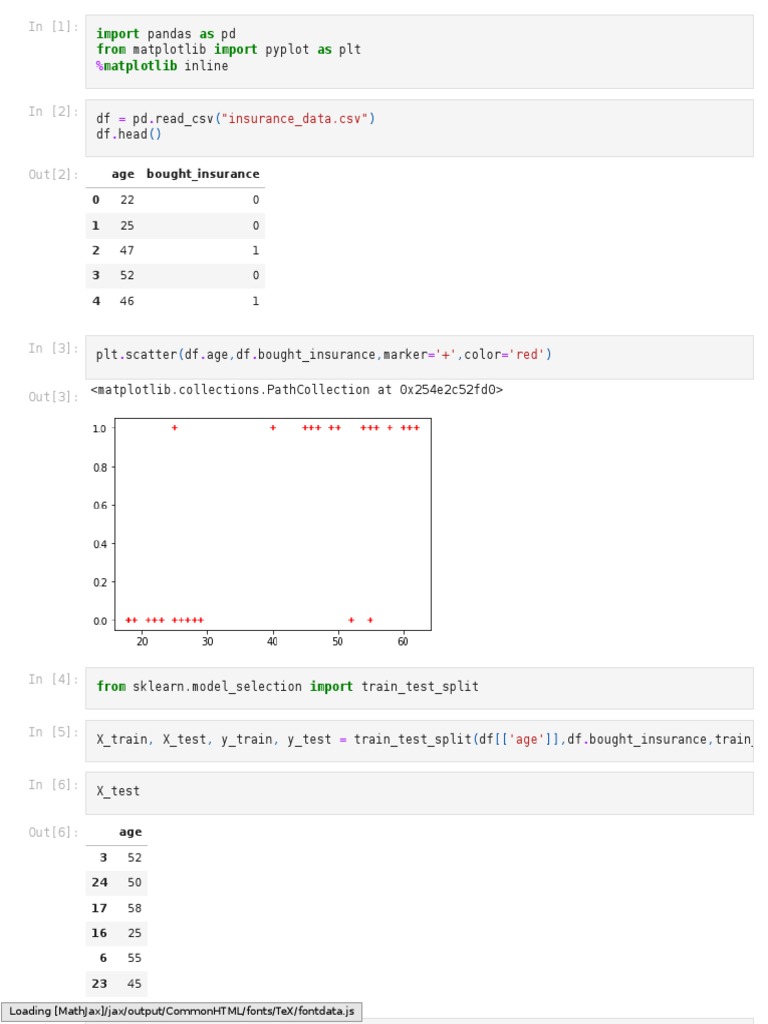
Task: Click row index 23 in X_test table
Action: [99, 984]
